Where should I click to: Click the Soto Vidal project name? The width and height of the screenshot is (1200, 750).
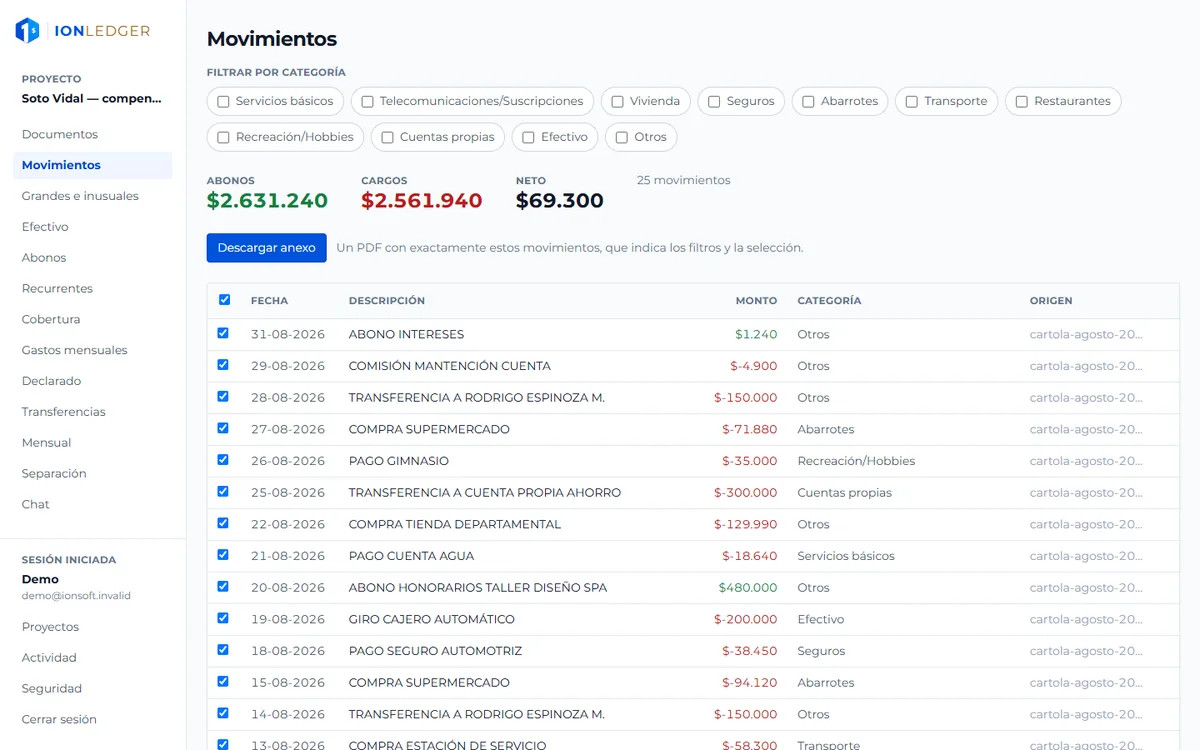click(x=92, y=99)
